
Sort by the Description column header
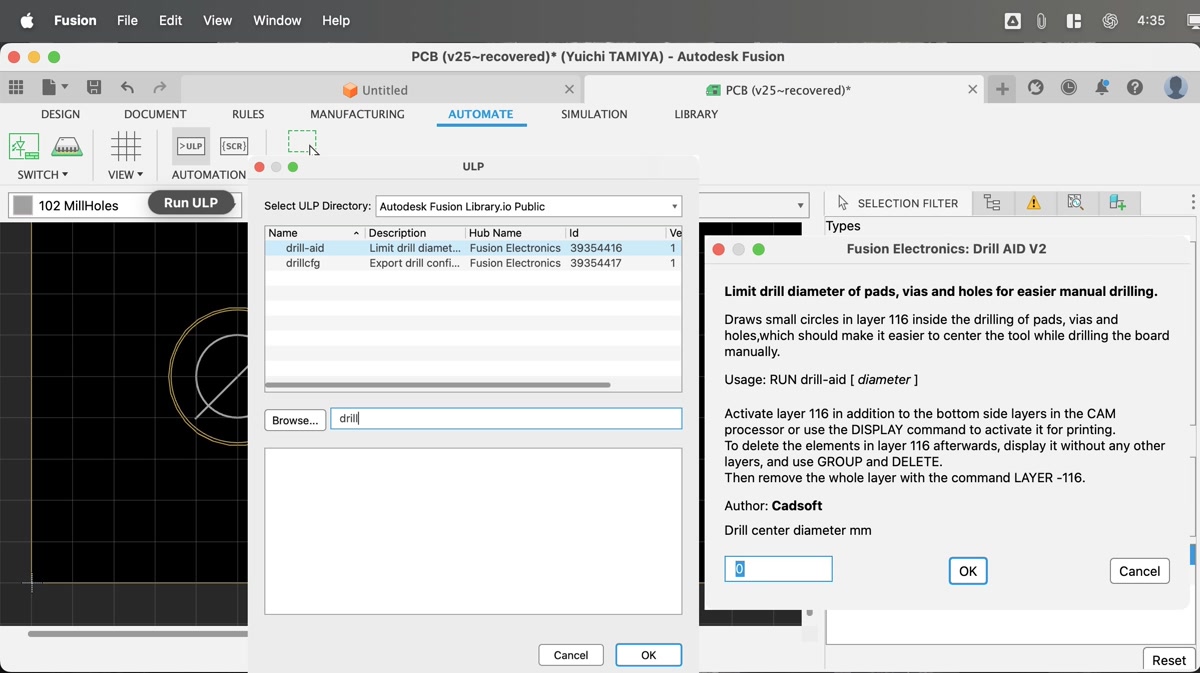(x=415, y=233)
